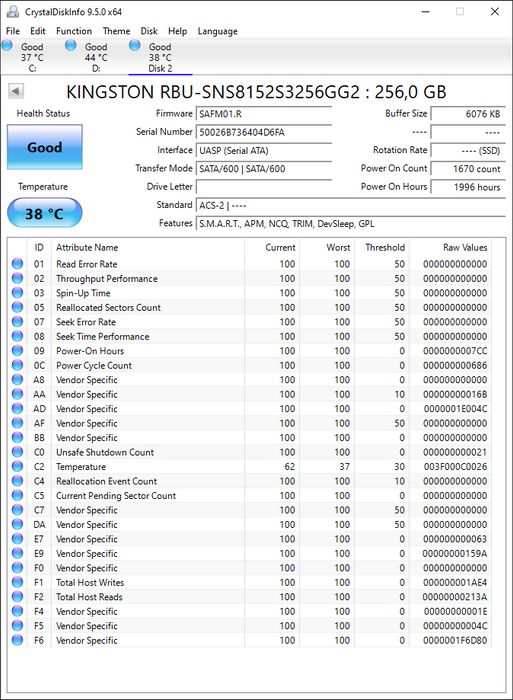Image resolution: width=513 pixels, height=700 pixels.
Task: Click status circle for Unsafe Shutdown Count
Action: tap(17, 452)
